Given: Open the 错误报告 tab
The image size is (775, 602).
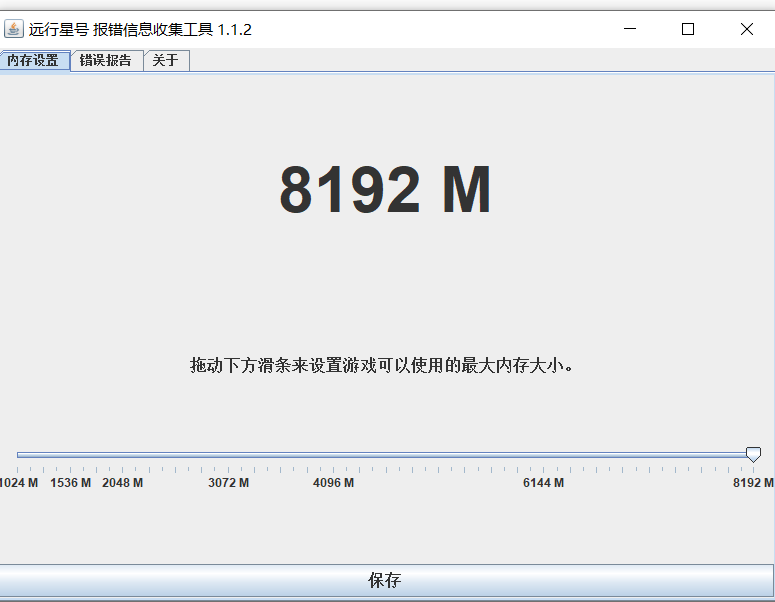Looking at the screenshot, I should point(106,61).
